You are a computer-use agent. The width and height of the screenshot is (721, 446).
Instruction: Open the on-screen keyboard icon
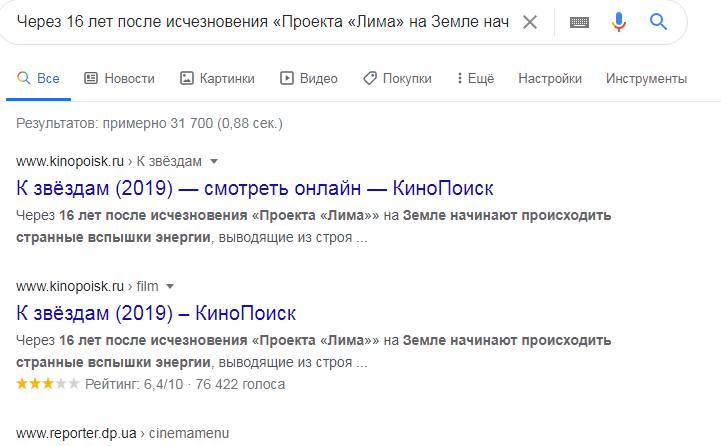click(x=579, y=22)
